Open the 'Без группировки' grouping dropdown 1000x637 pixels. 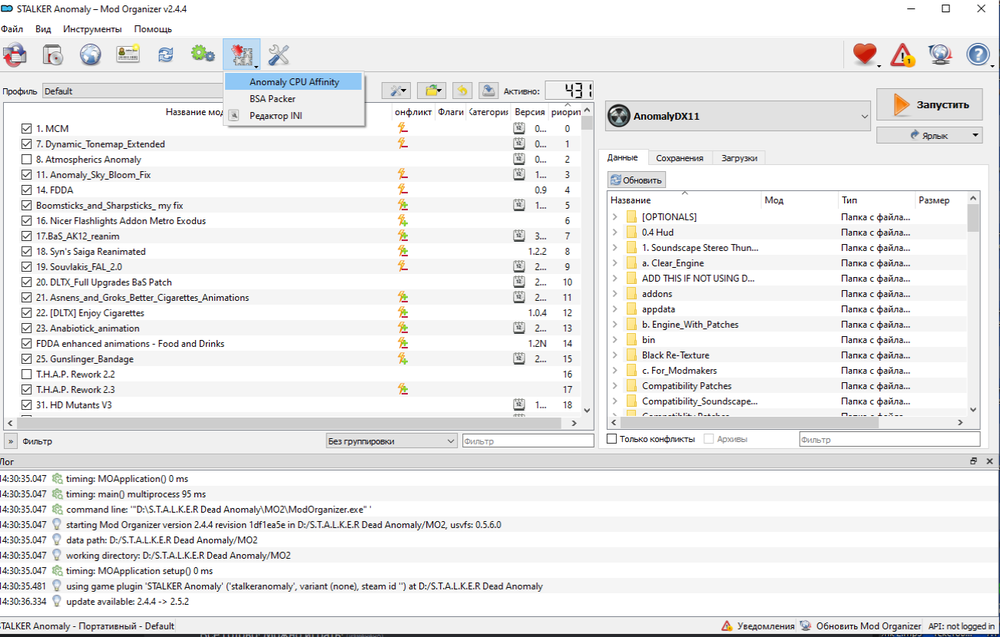(x=390, y=441)
